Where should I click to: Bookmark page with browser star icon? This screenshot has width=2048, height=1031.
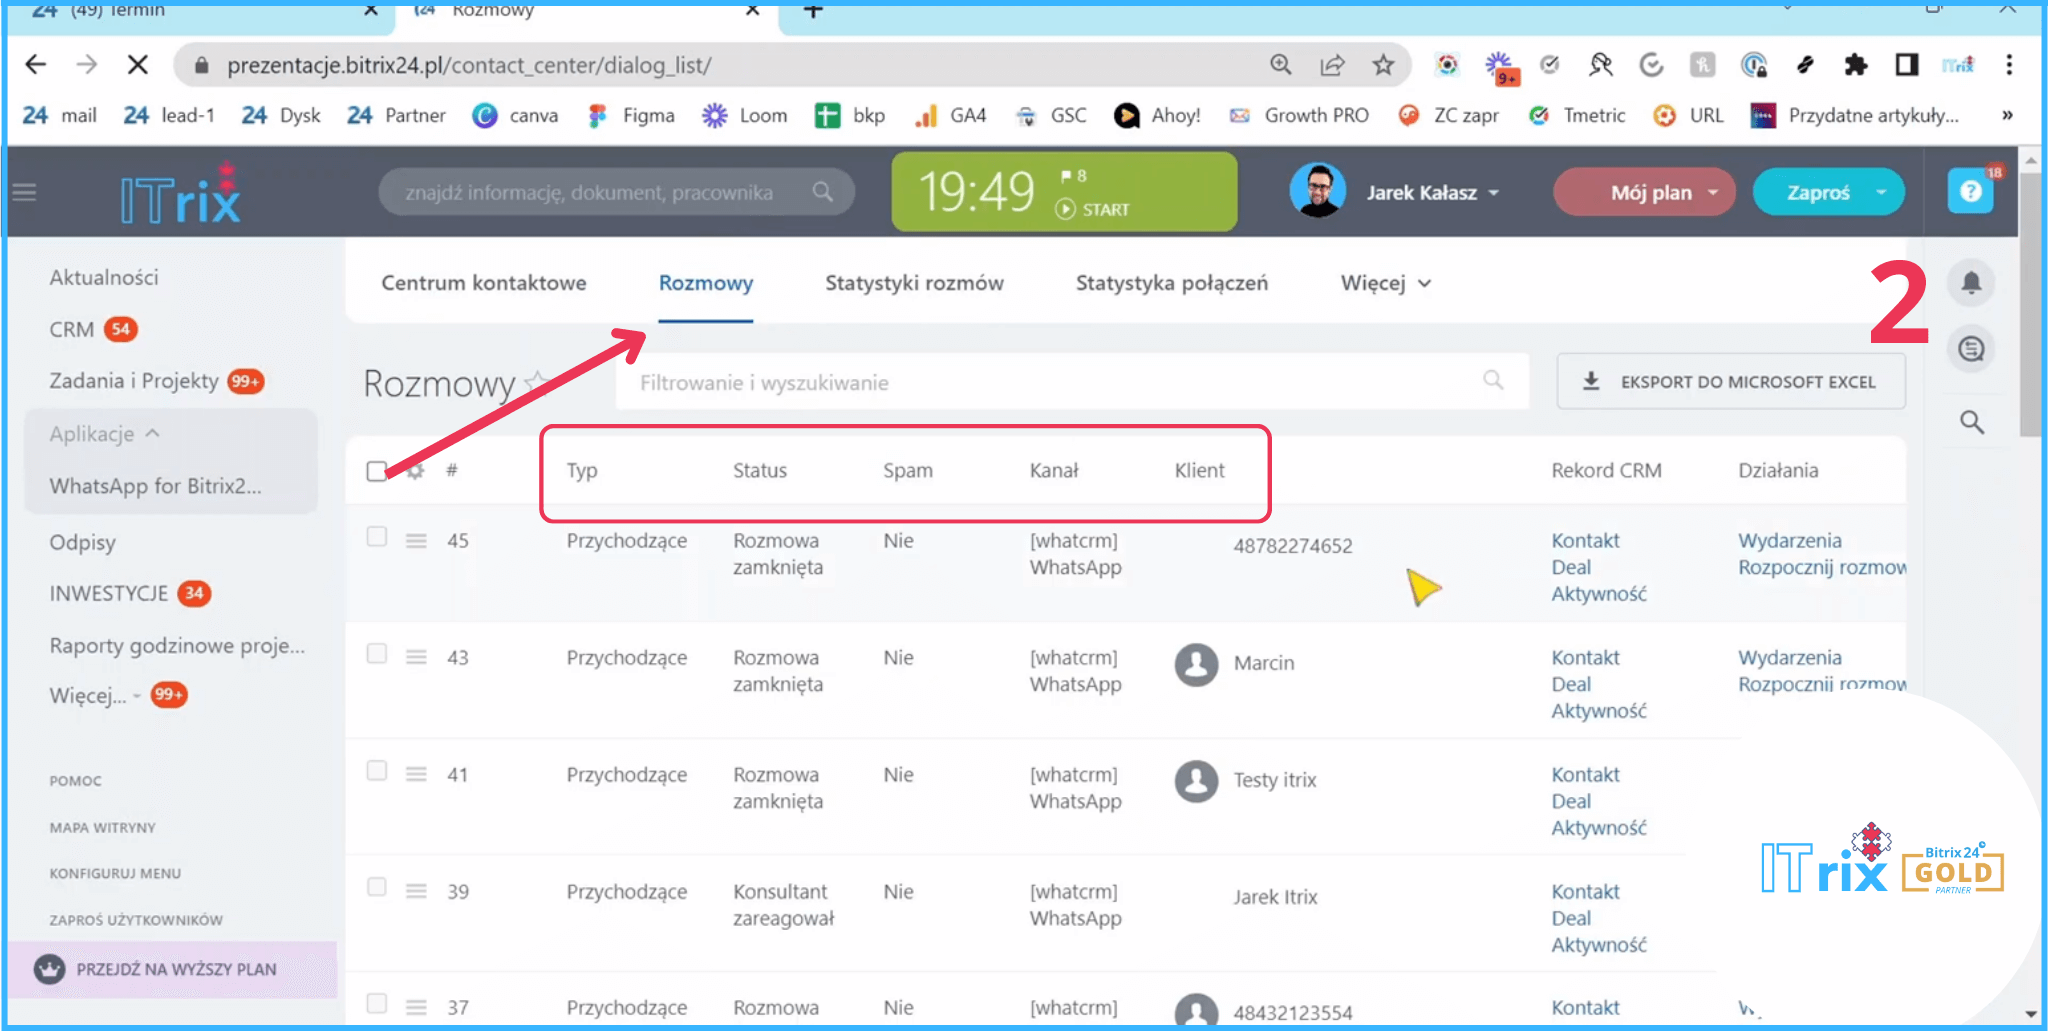click(x=1382, y=66)
